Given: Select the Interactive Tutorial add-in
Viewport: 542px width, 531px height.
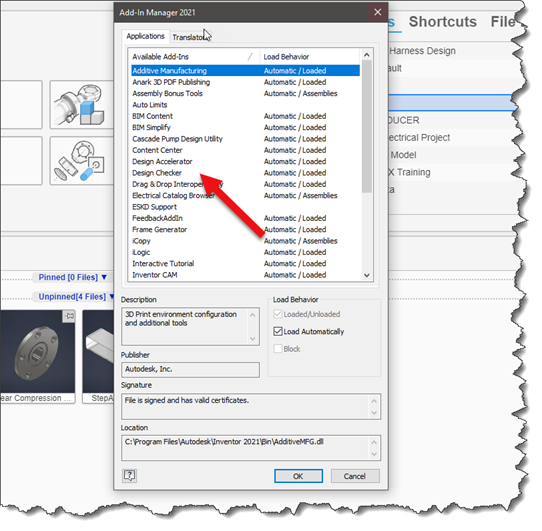Looking at the screenshot, I should click(245, 263).
